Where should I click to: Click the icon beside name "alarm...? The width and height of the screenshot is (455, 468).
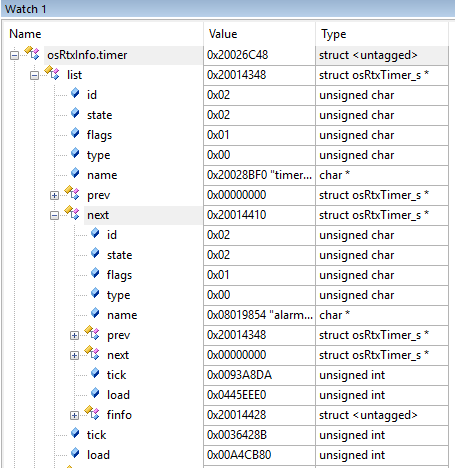(95, 313)
